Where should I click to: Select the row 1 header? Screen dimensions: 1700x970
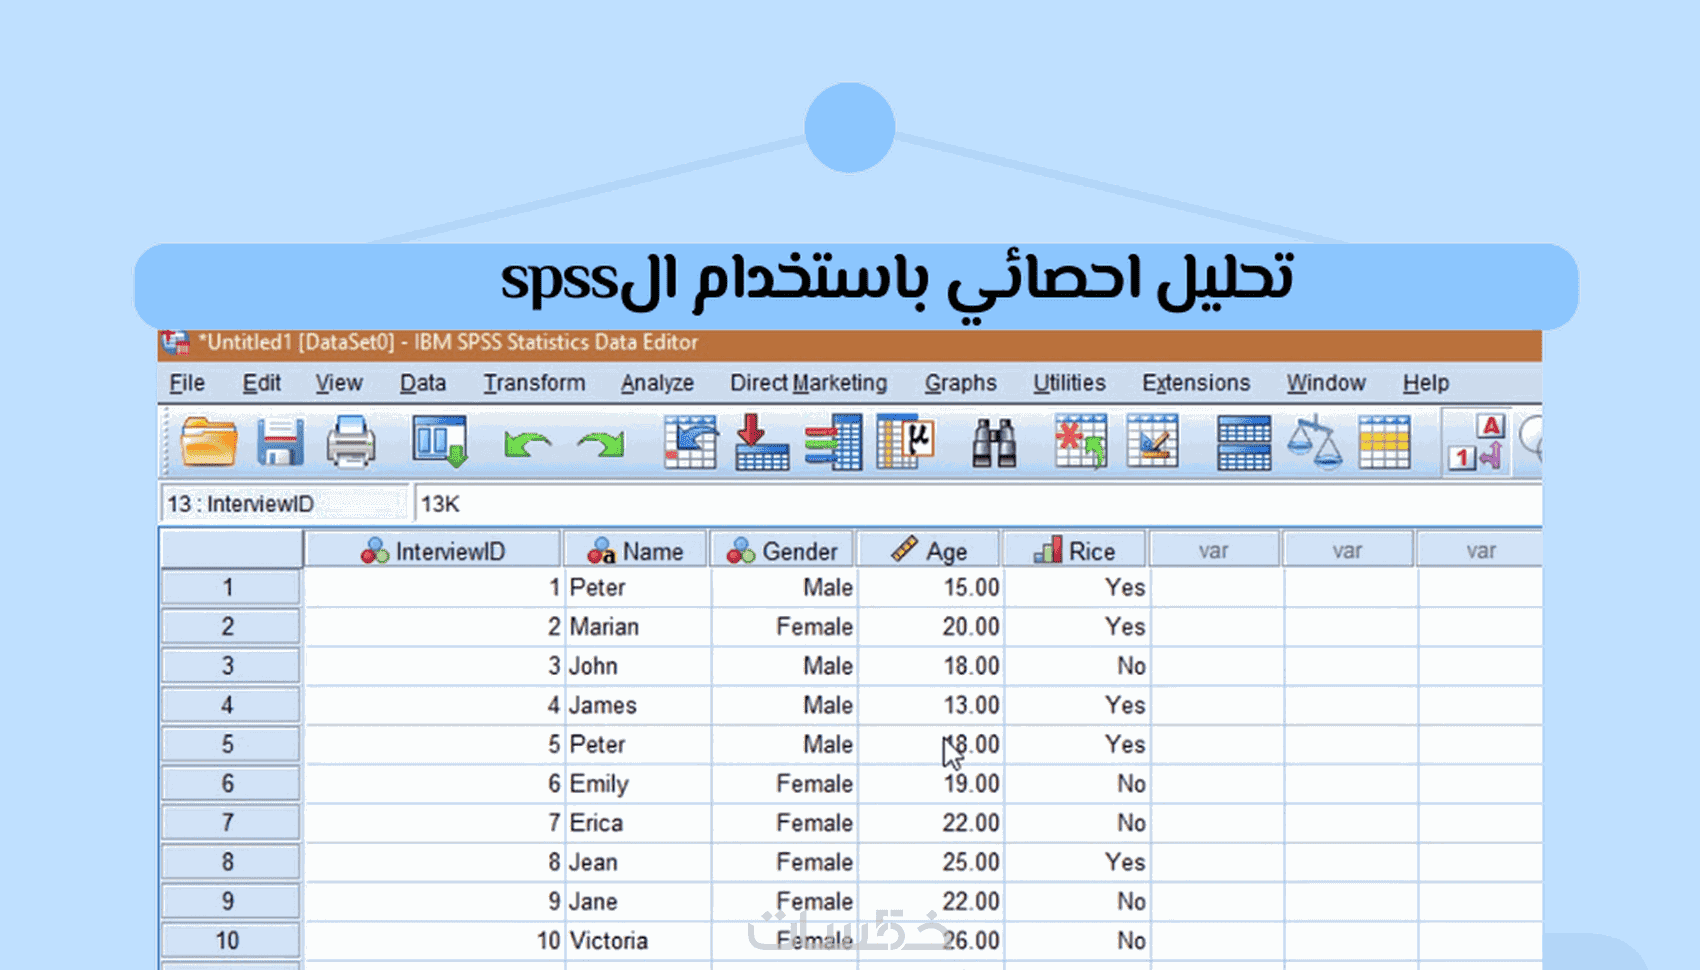coord(230,588)
